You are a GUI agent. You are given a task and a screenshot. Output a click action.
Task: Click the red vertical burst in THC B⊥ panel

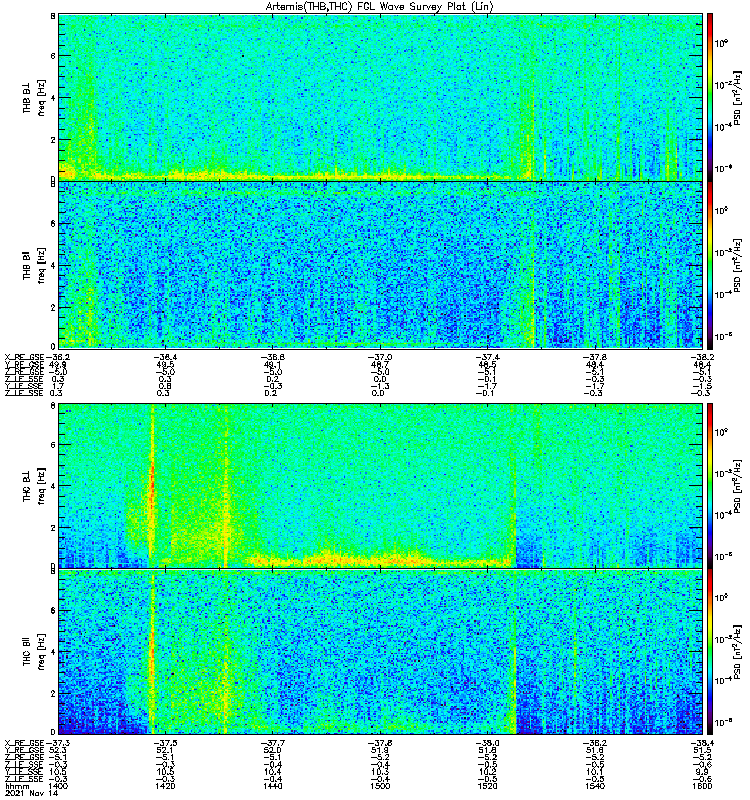(x=152, y=485)
